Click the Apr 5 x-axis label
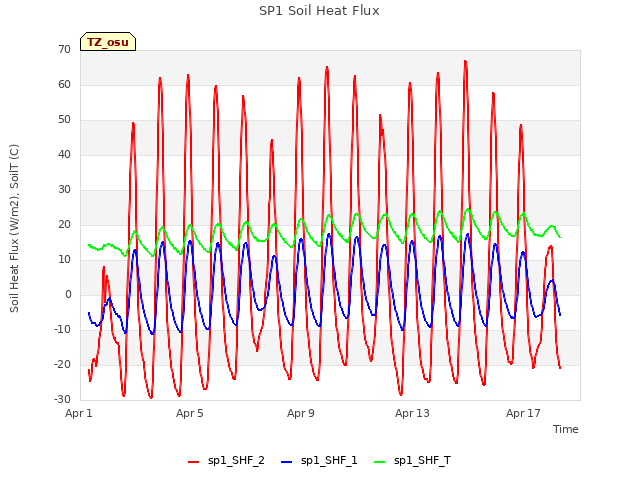Screen dimensions: 640x480 190,413
